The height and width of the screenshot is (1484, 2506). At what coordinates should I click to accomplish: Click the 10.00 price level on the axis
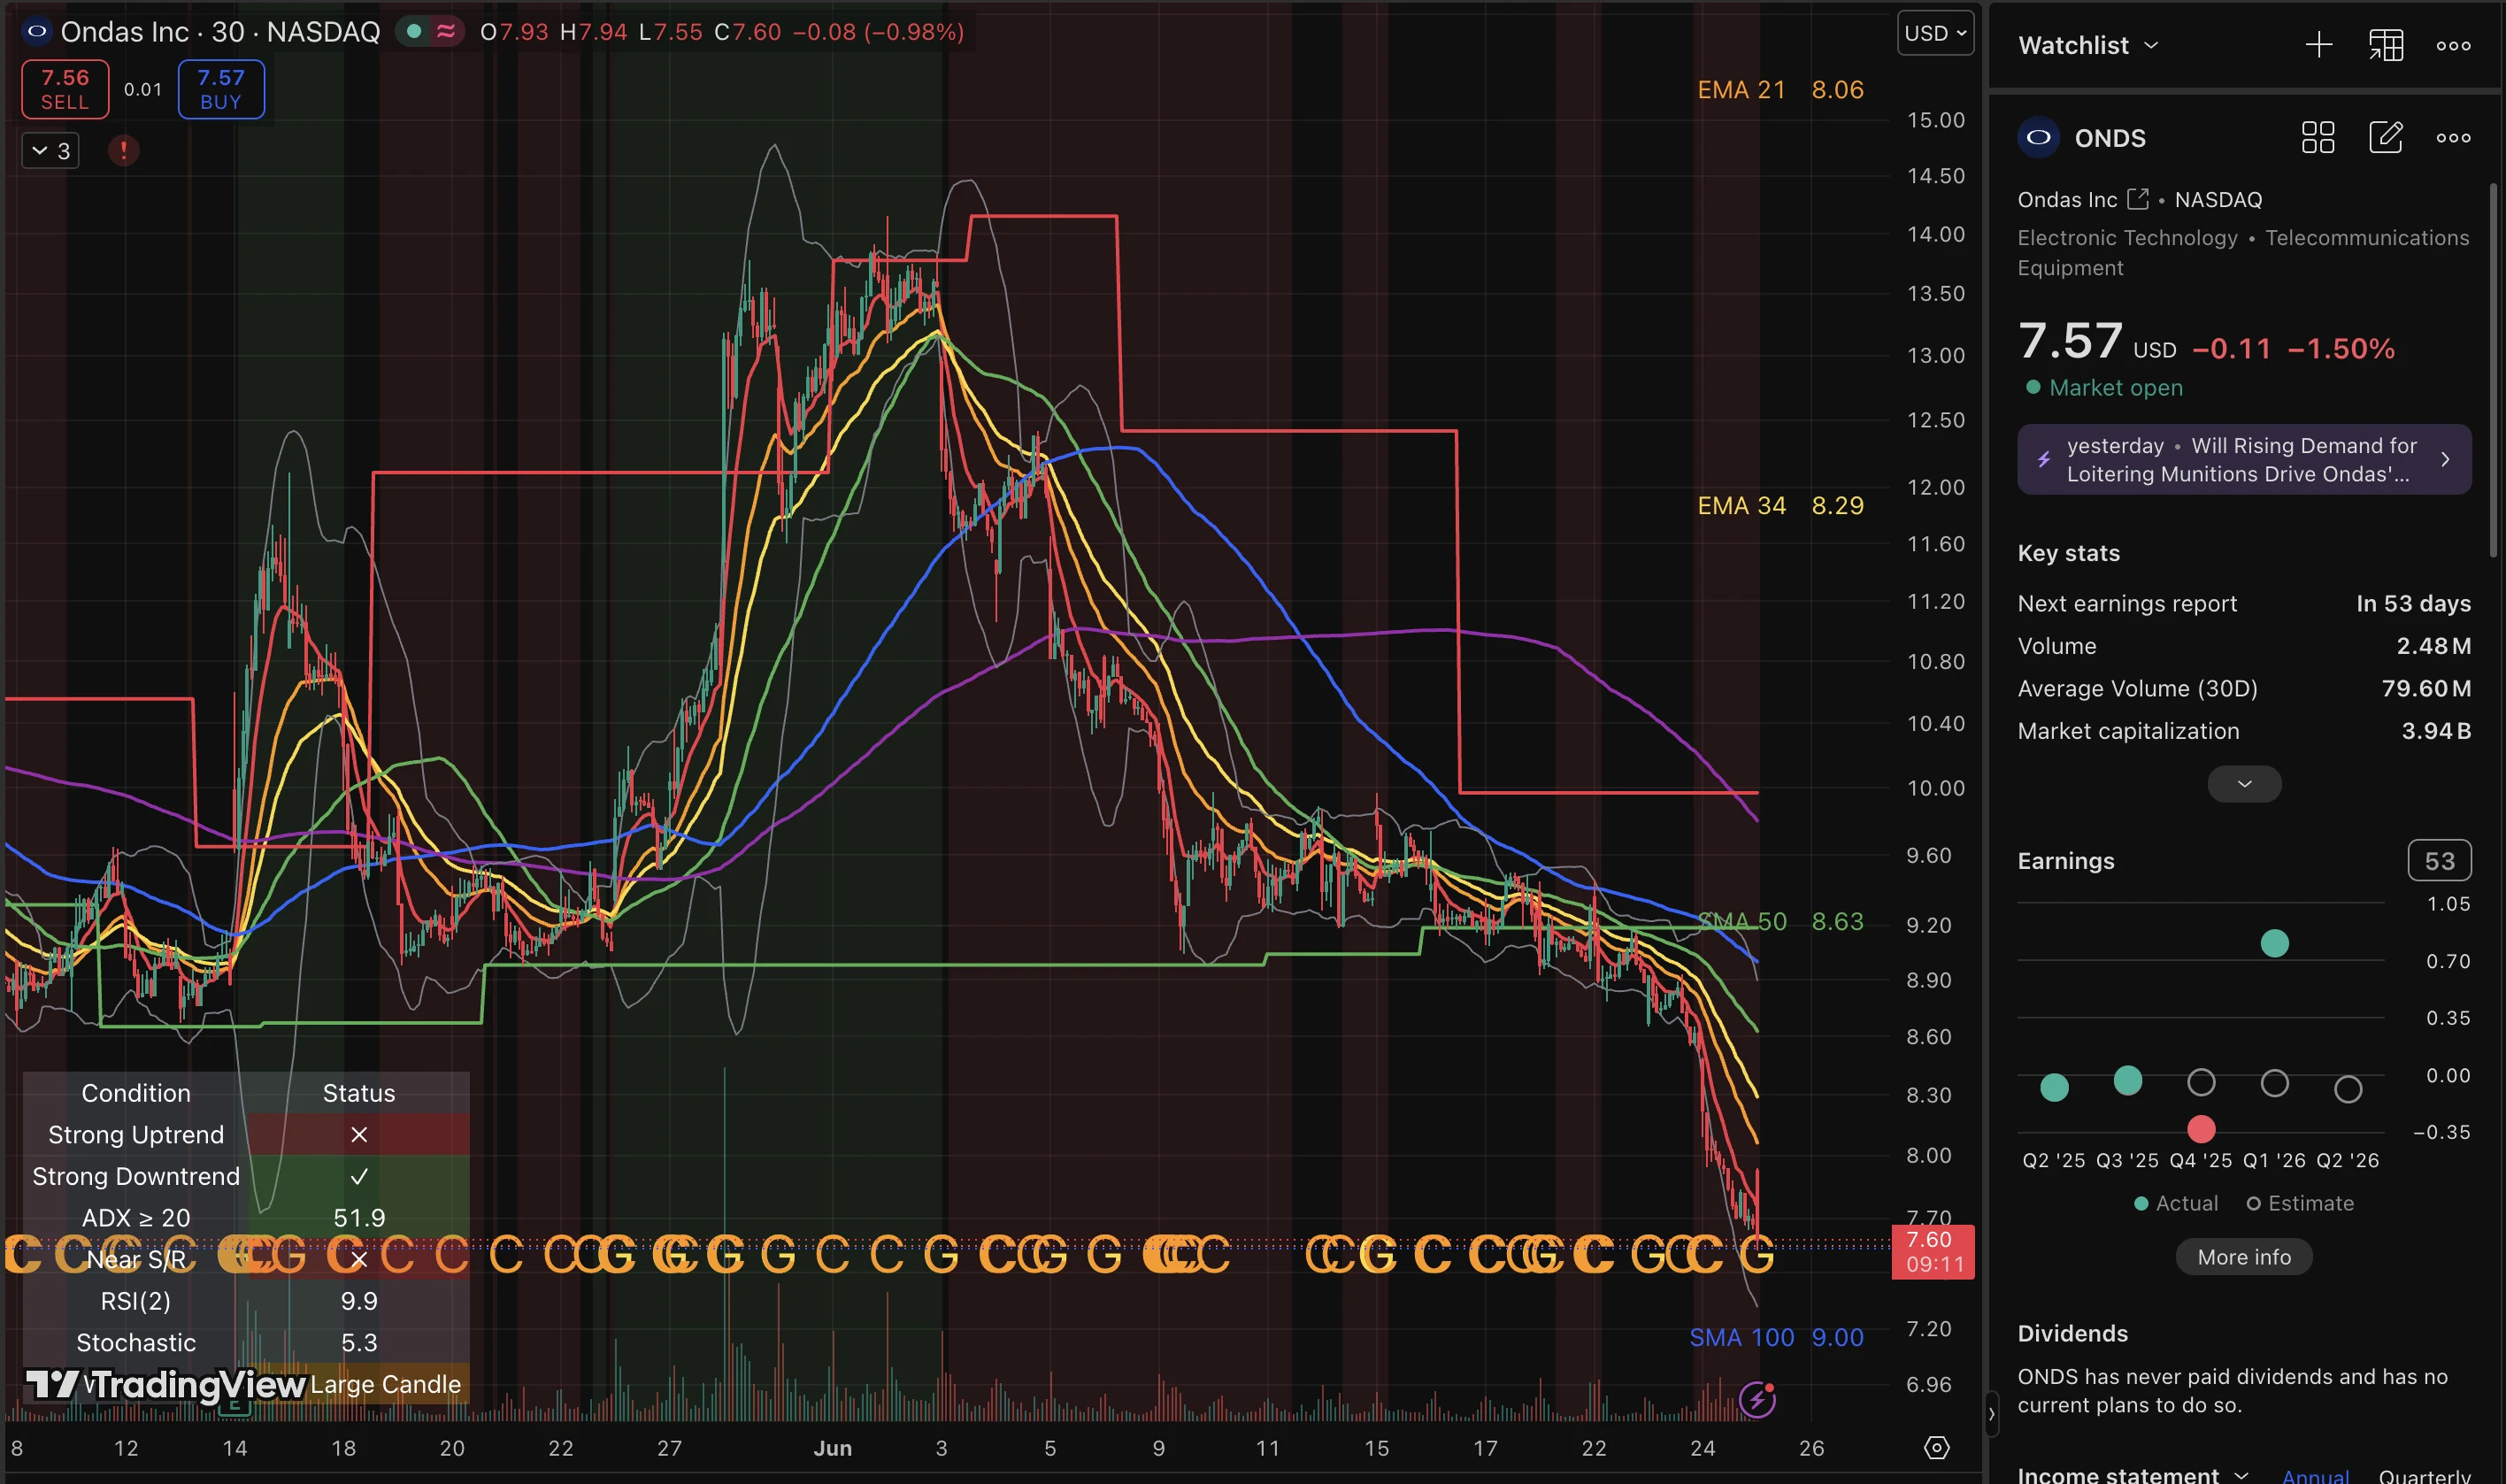pyautogui.click(x=1935, y=789)
